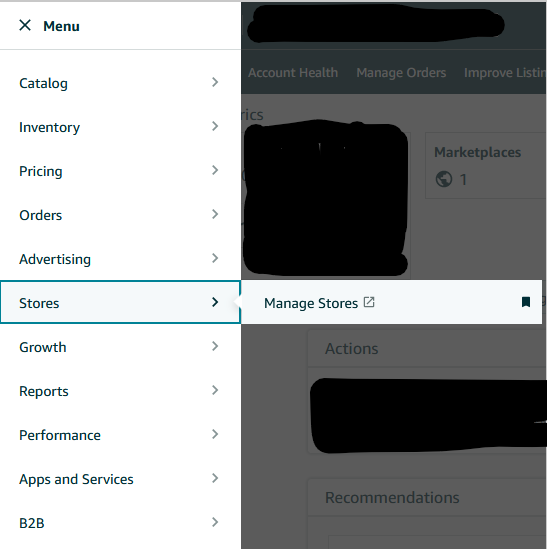Open the Reports submenu arrow
This screenshot has height=549, width=547.
pos(215,390)
